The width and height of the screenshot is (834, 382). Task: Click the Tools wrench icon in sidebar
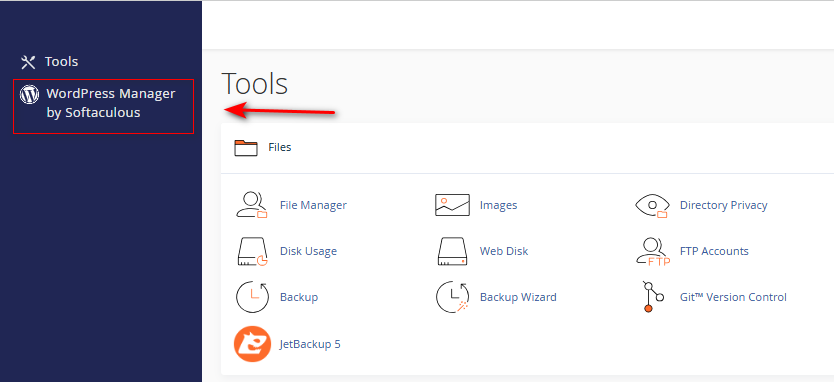click(28, 62)
